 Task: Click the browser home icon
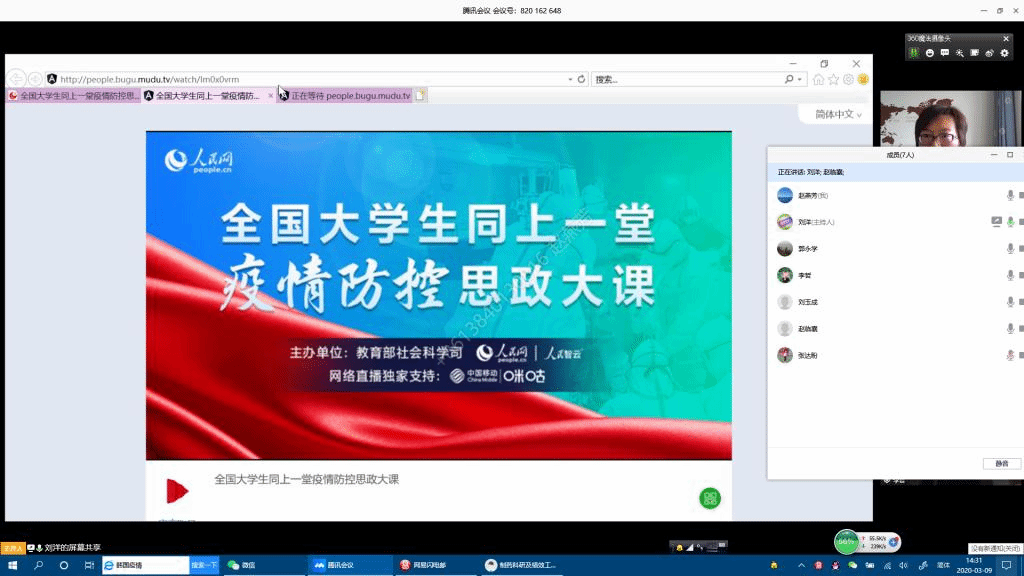click(819, 79)
